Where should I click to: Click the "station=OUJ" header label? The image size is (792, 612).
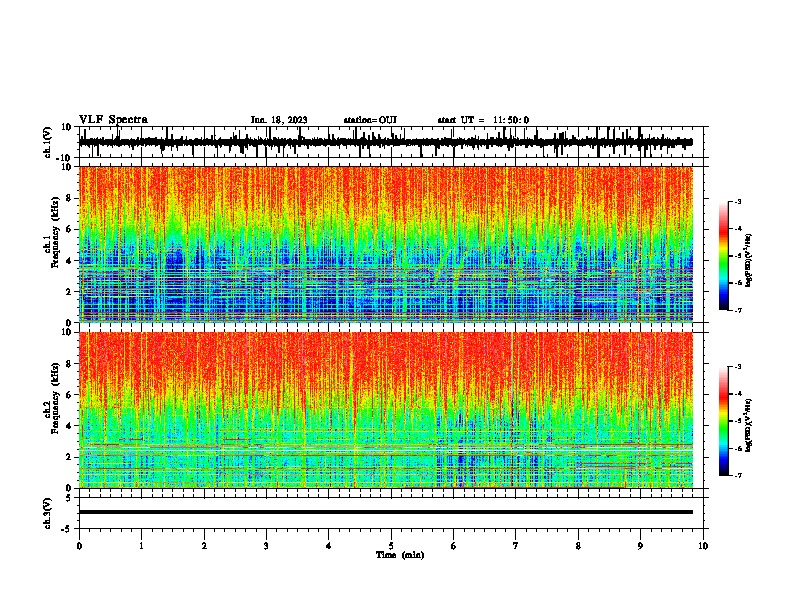coord(370,120)
